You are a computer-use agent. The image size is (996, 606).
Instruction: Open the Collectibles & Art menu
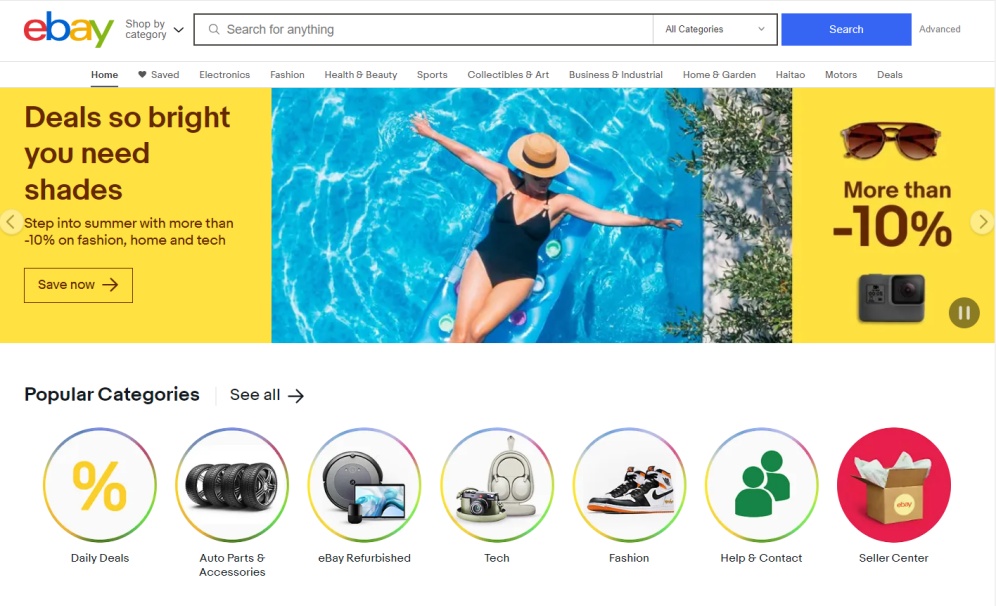(x=508, y=75)
